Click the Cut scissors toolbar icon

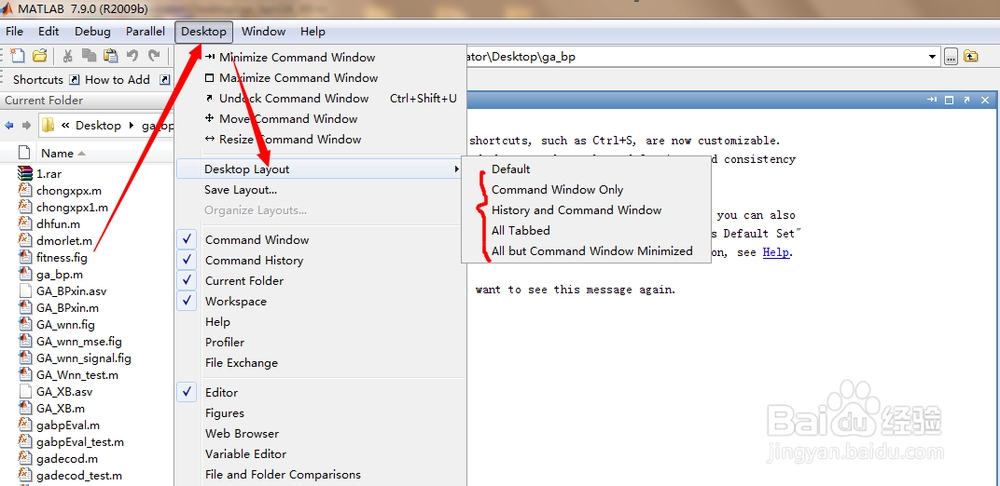click(68, 55)
